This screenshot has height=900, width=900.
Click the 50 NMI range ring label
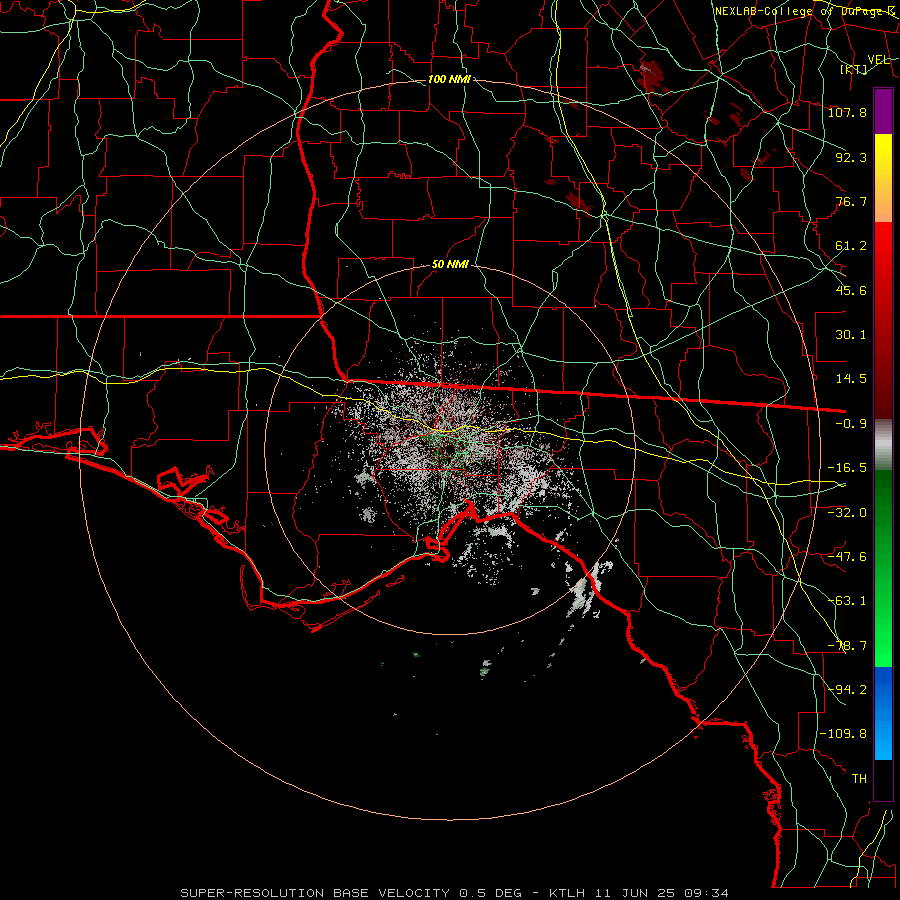point(450,265)
